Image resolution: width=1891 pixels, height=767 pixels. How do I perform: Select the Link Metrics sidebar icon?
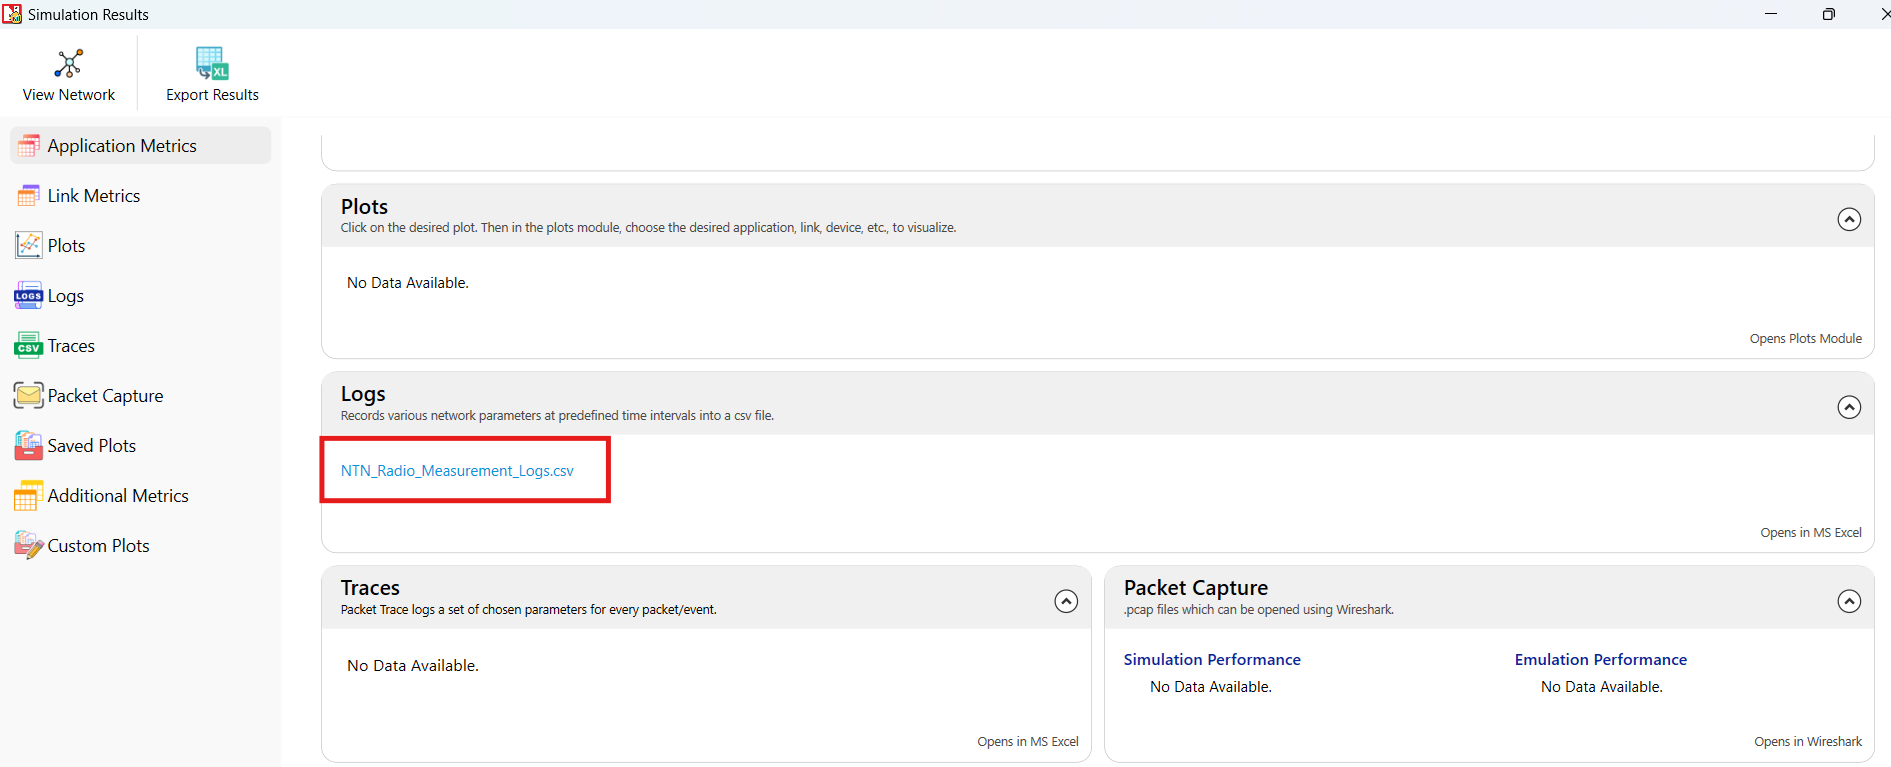click(28, 196)
